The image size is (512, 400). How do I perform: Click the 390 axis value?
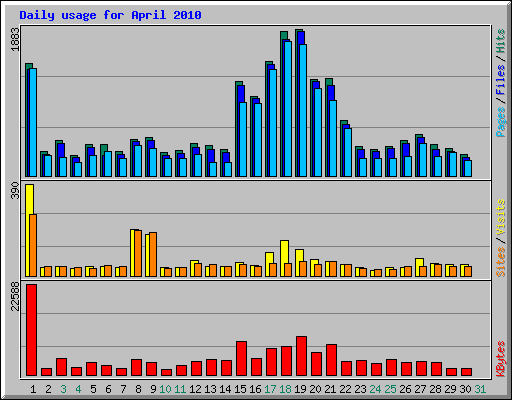click(15, 191)
